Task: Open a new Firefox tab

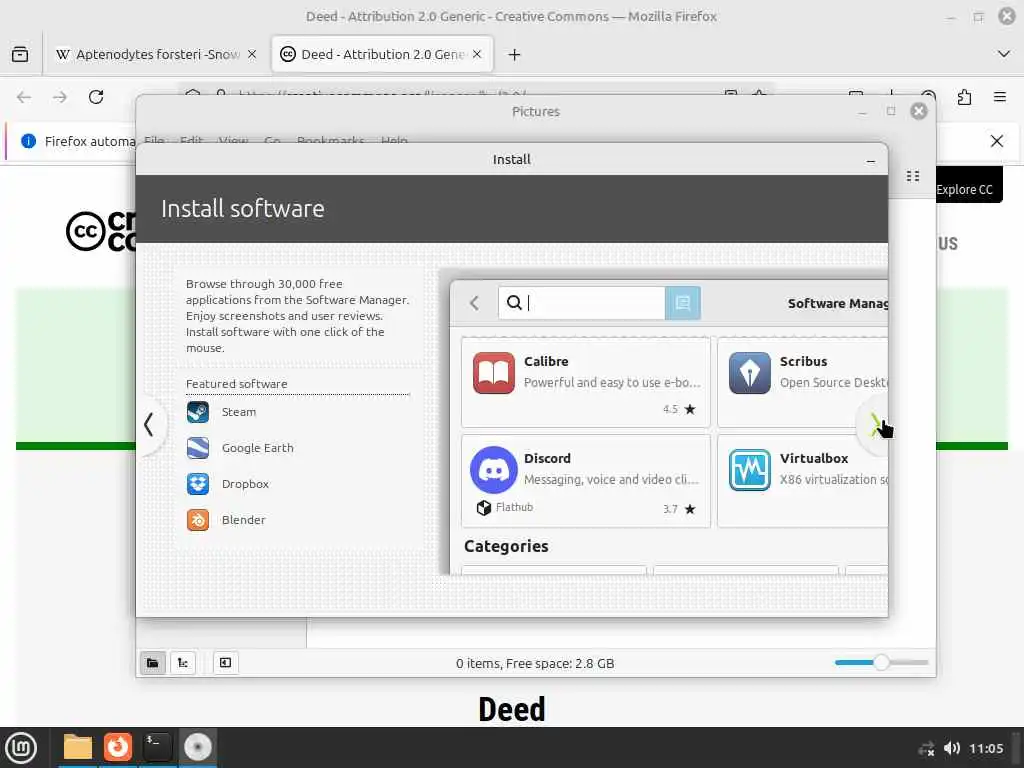Action: pos(515,55)
